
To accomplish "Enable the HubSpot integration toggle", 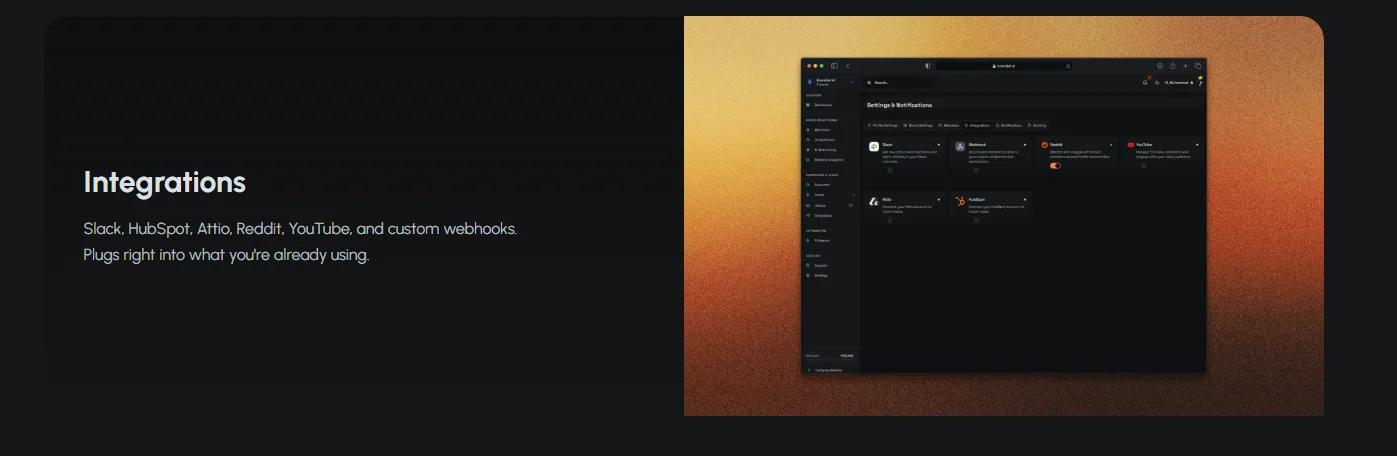I will 975,220.
